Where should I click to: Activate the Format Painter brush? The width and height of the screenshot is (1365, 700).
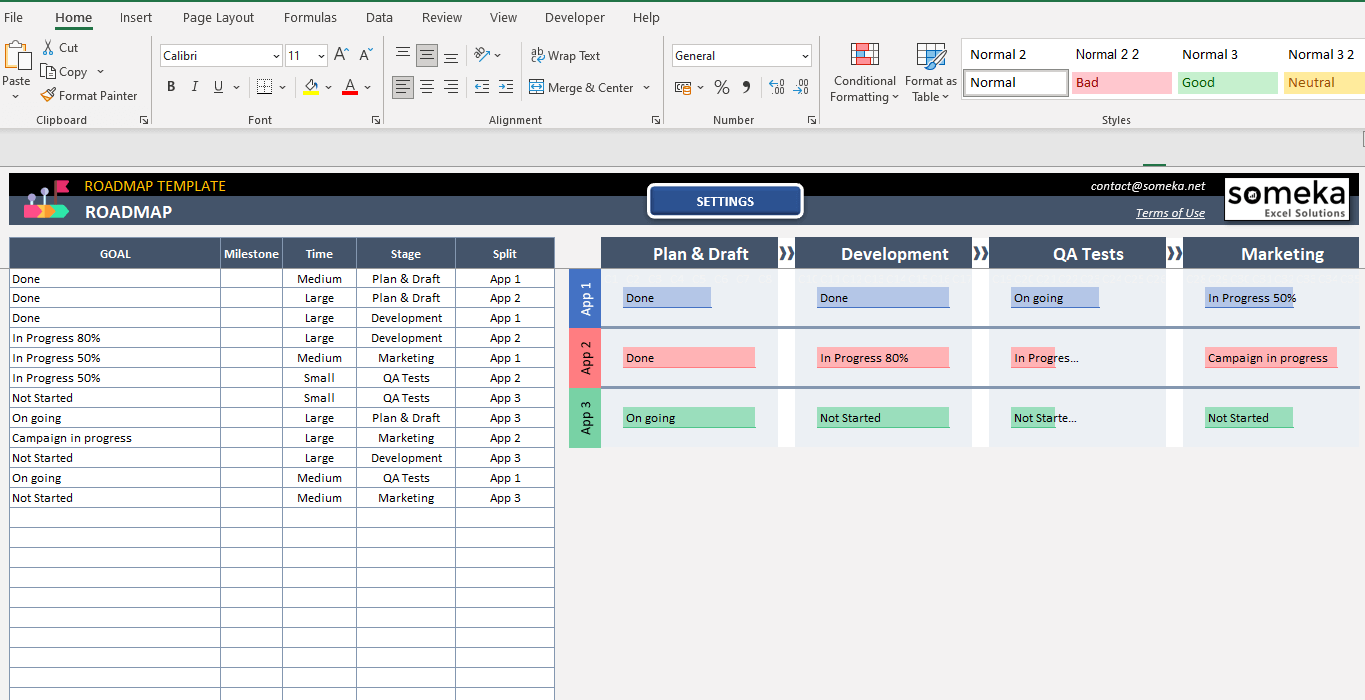[x=48, y=95]
